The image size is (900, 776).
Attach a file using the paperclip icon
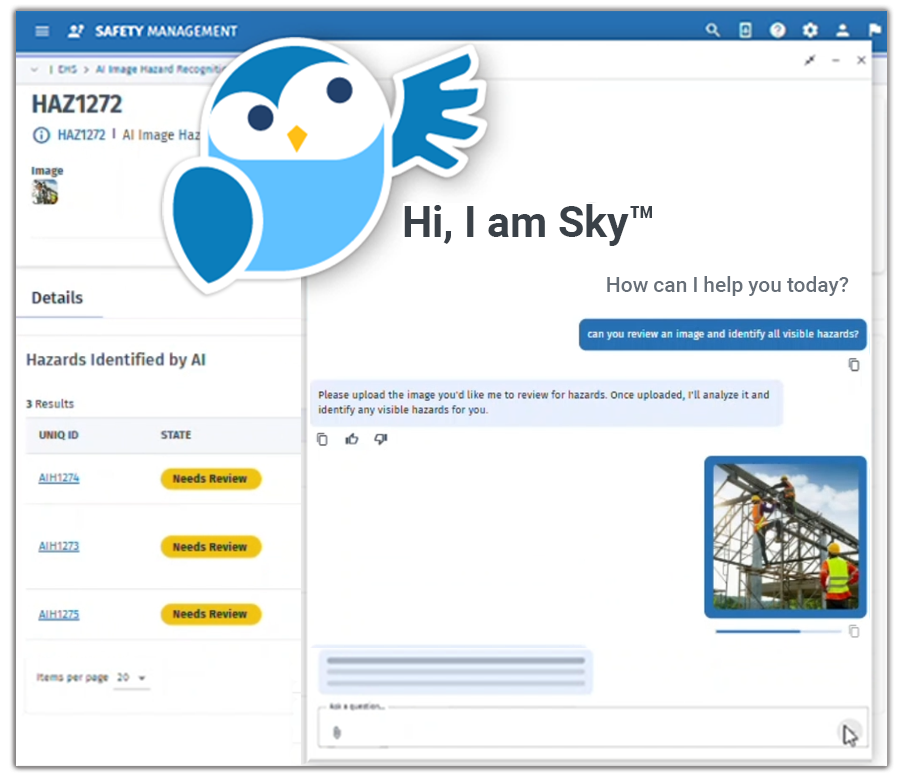point(336,731)
